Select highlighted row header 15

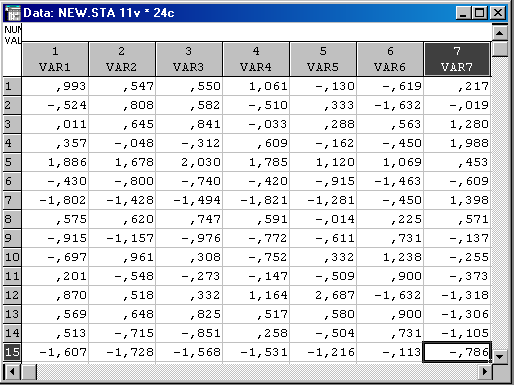[x=12, y=352]
